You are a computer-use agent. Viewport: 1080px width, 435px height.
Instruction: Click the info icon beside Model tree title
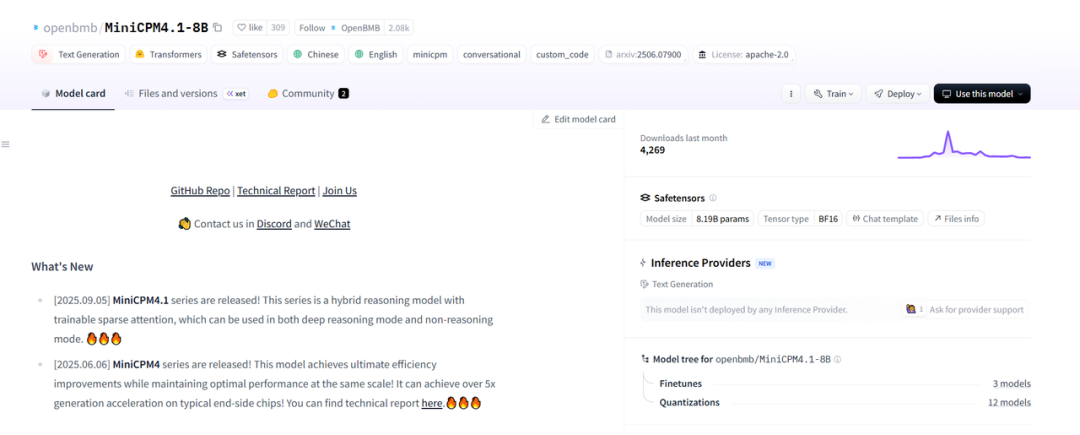(838, 359)
